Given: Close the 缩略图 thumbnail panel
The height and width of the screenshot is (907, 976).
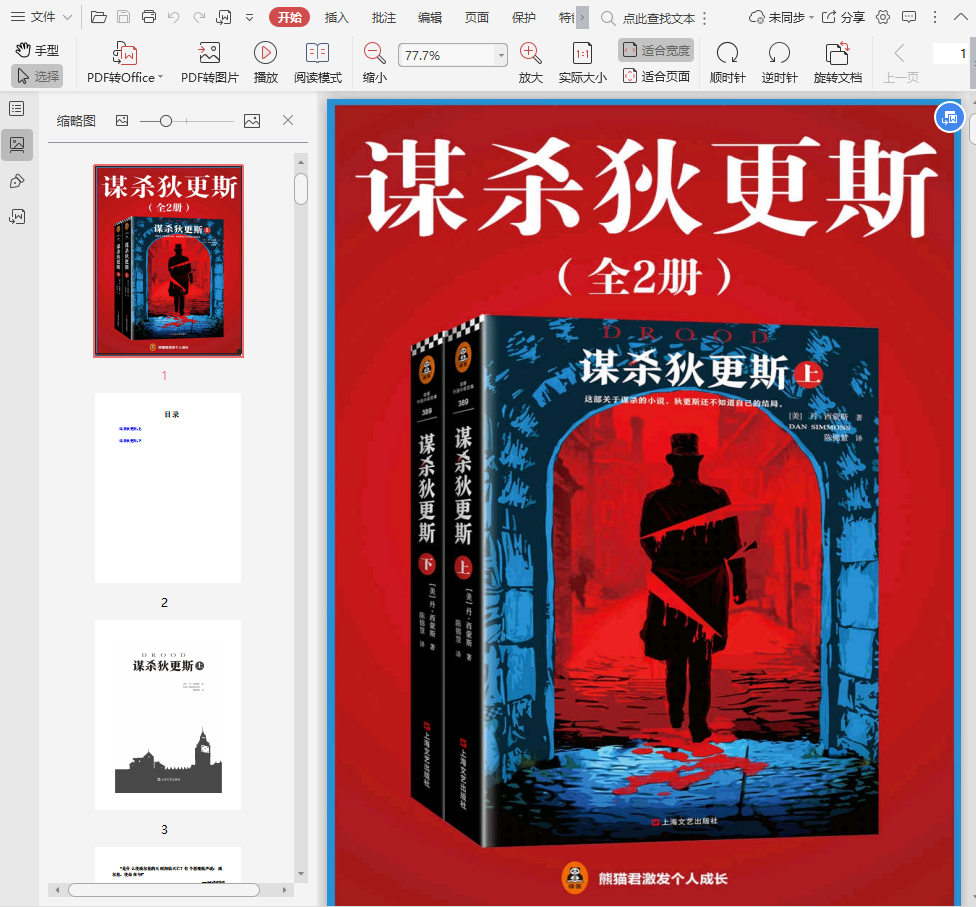Looking at the screenshot, I should (x=288, y=120).
